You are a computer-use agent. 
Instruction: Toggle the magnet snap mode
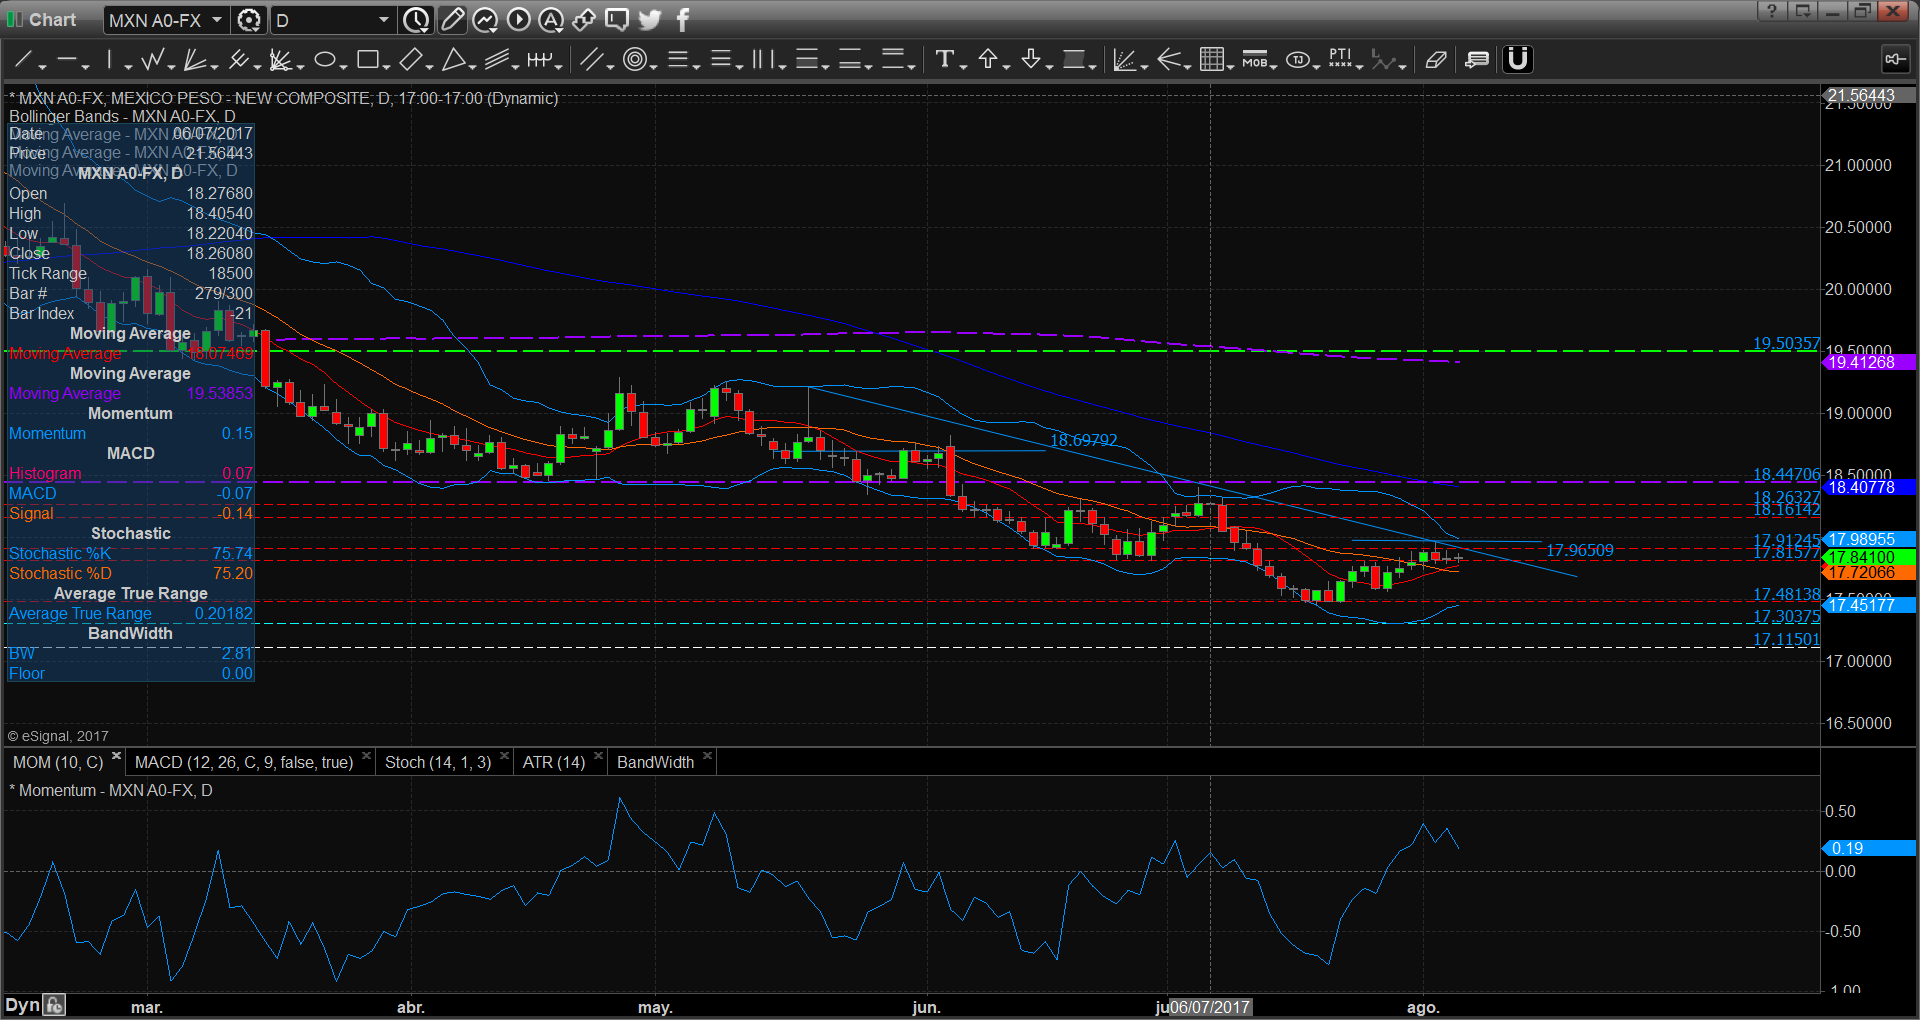[1517, 60]
